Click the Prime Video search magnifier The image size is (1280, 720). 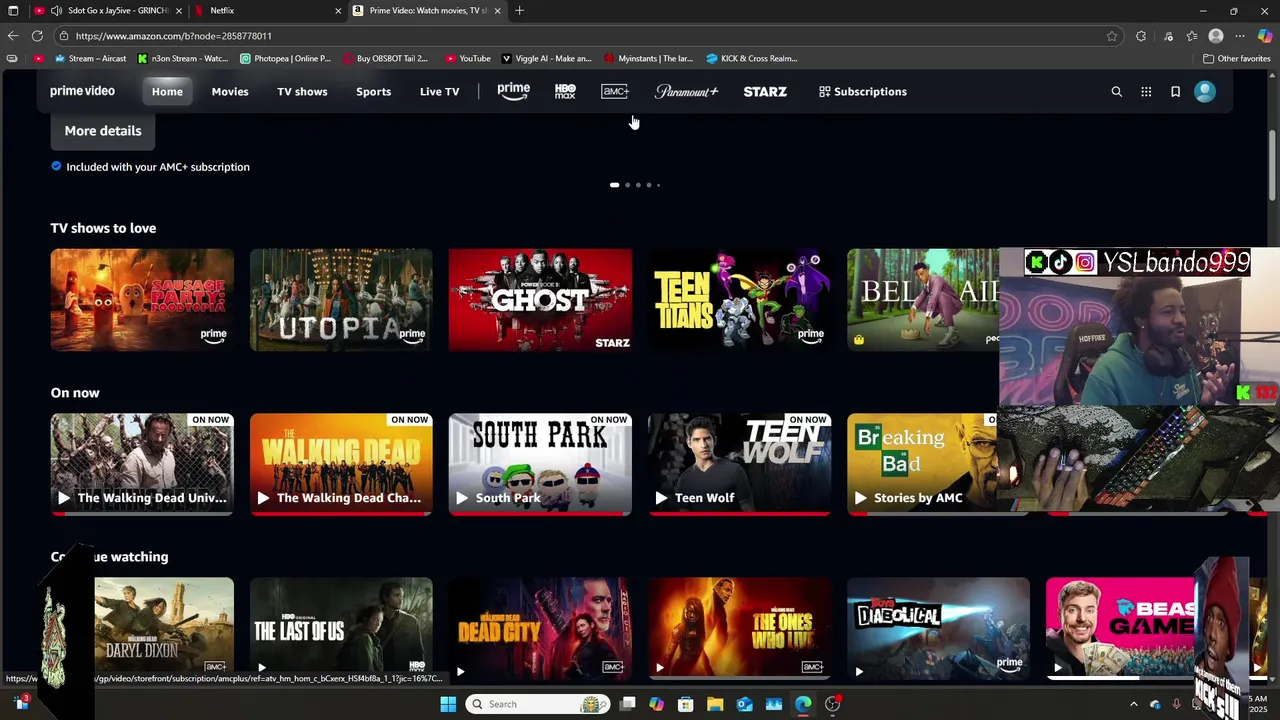1117,92
